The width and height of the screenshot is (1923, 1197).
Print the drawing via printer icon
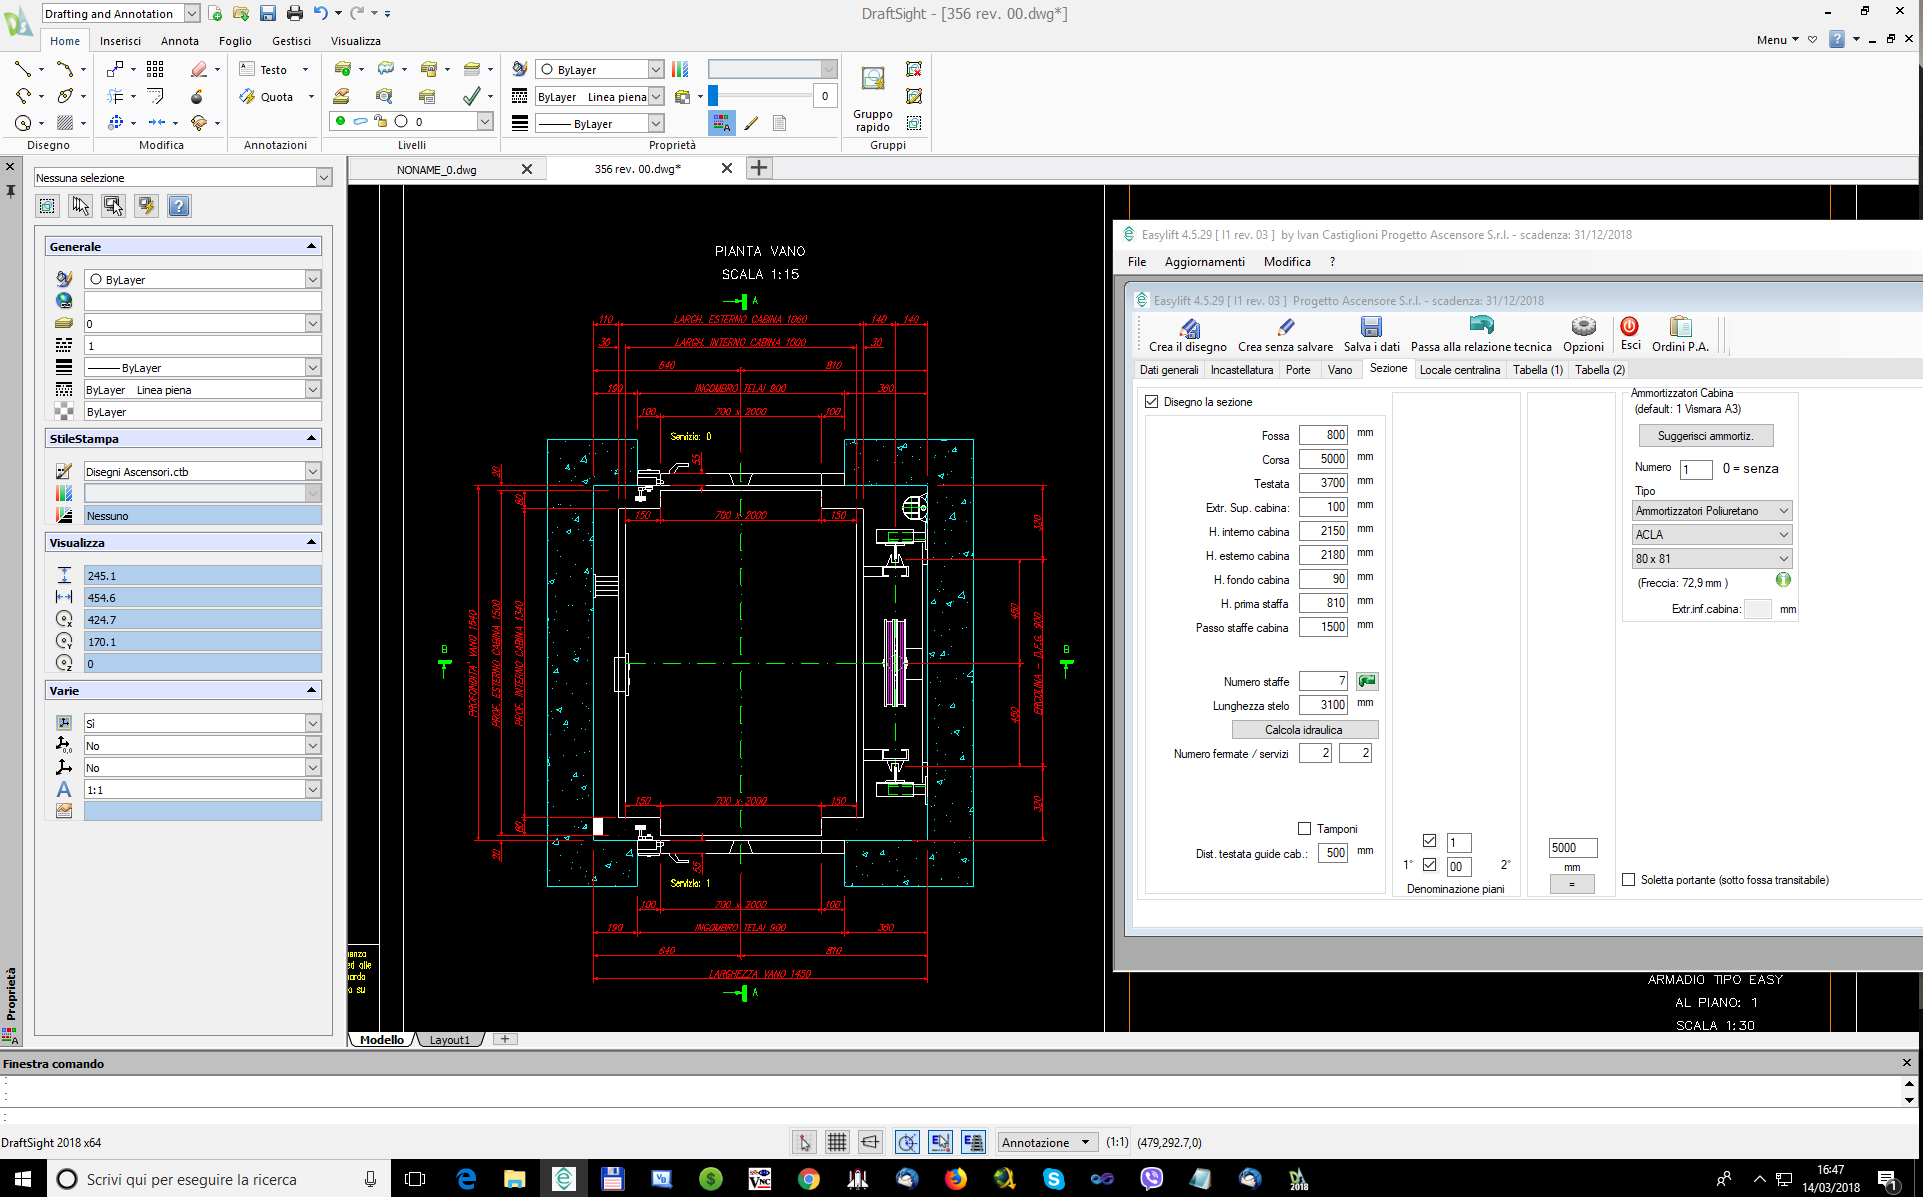(294, 13)
